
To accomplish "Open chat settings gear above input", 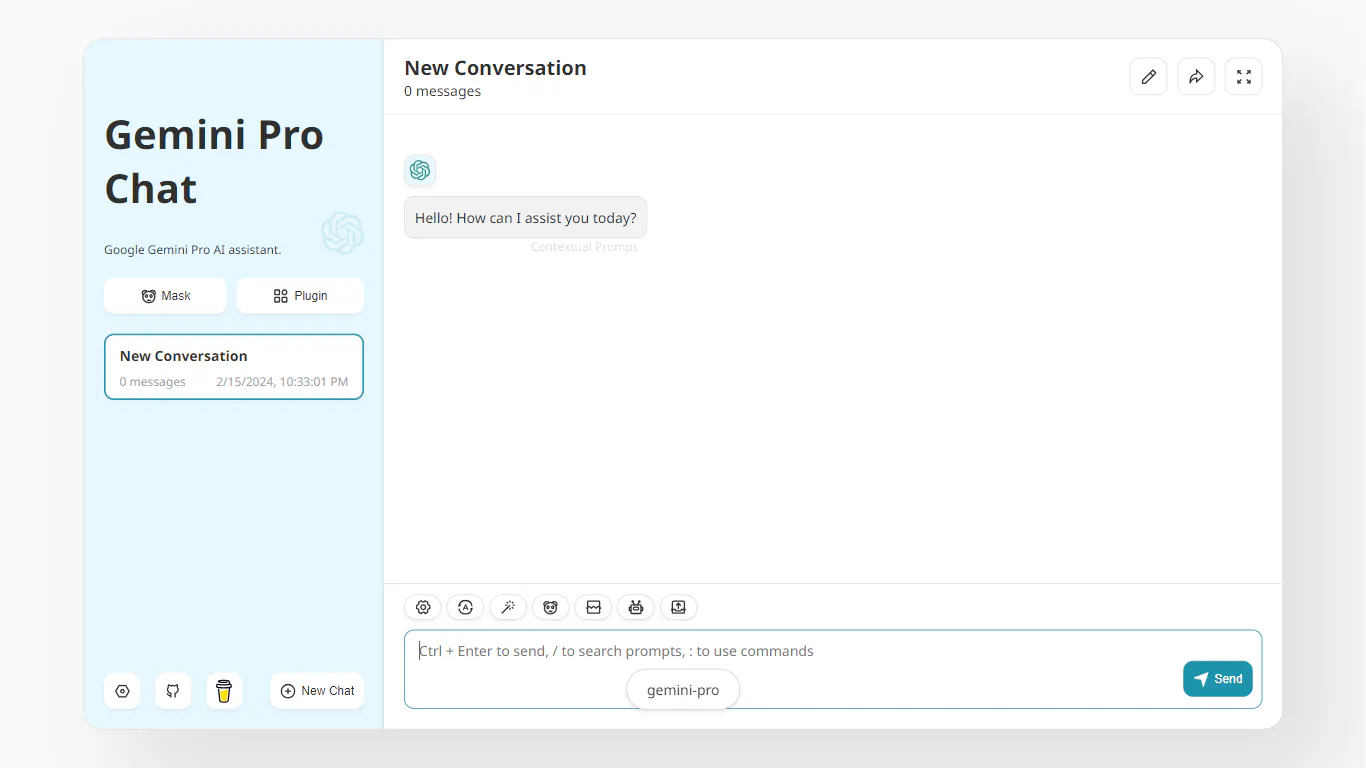I will [x=422, y=607].
